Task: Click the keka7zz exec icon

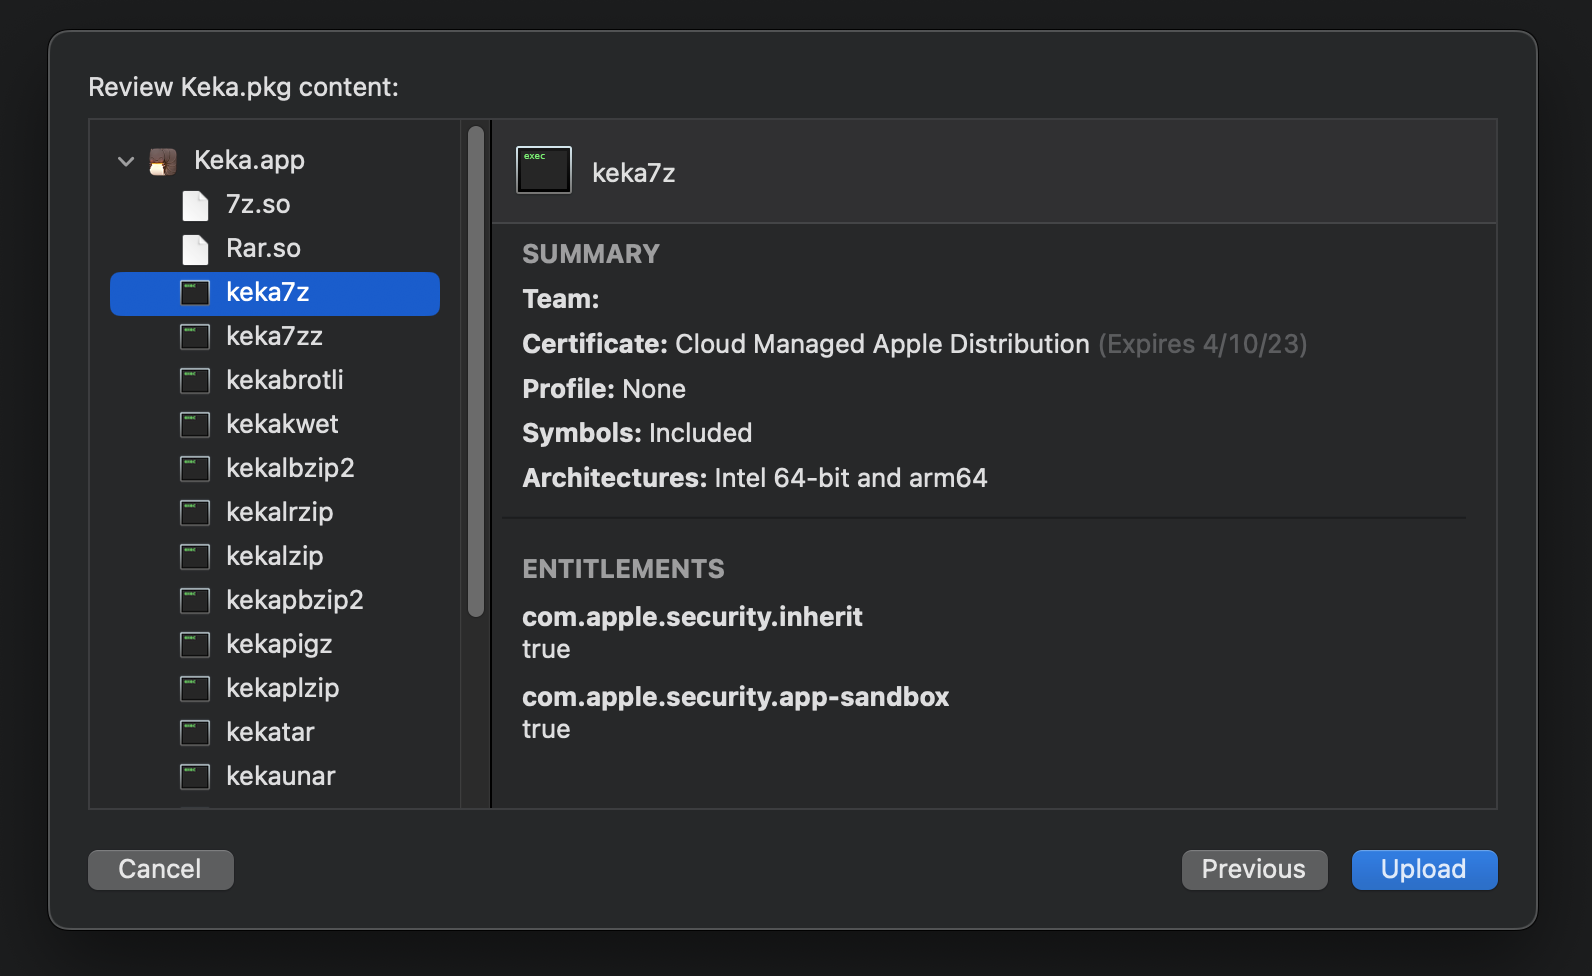Action: [195, 337]
